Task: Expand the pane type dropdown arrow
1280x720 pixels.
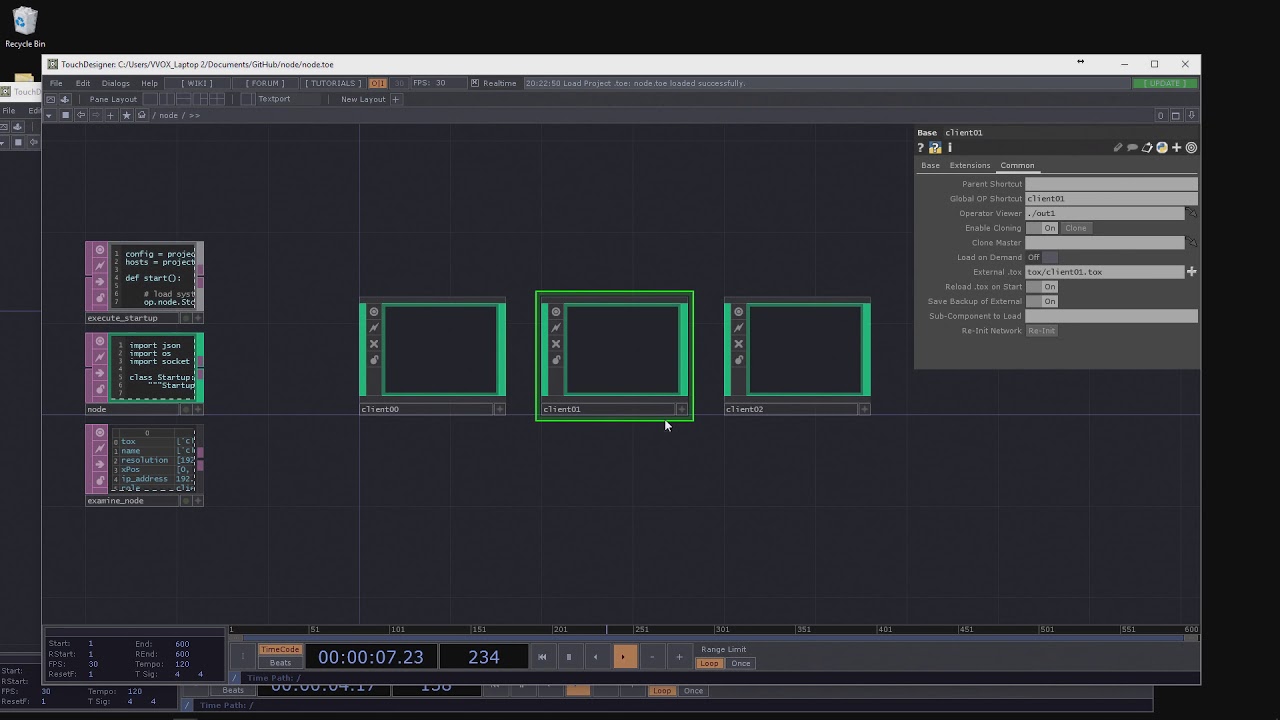Action: 51,115
